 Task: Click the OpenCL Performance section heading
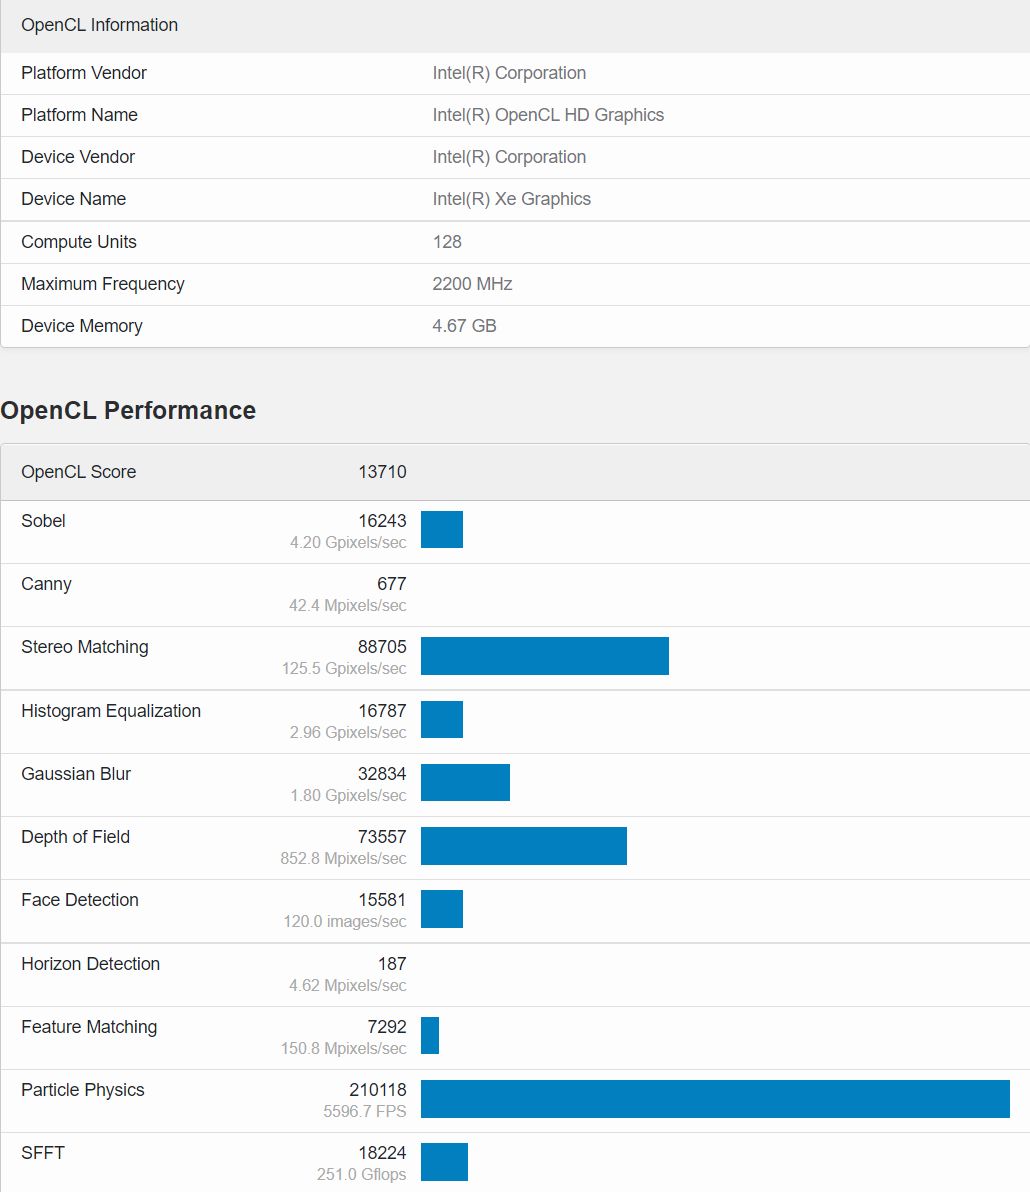(128, 410)
